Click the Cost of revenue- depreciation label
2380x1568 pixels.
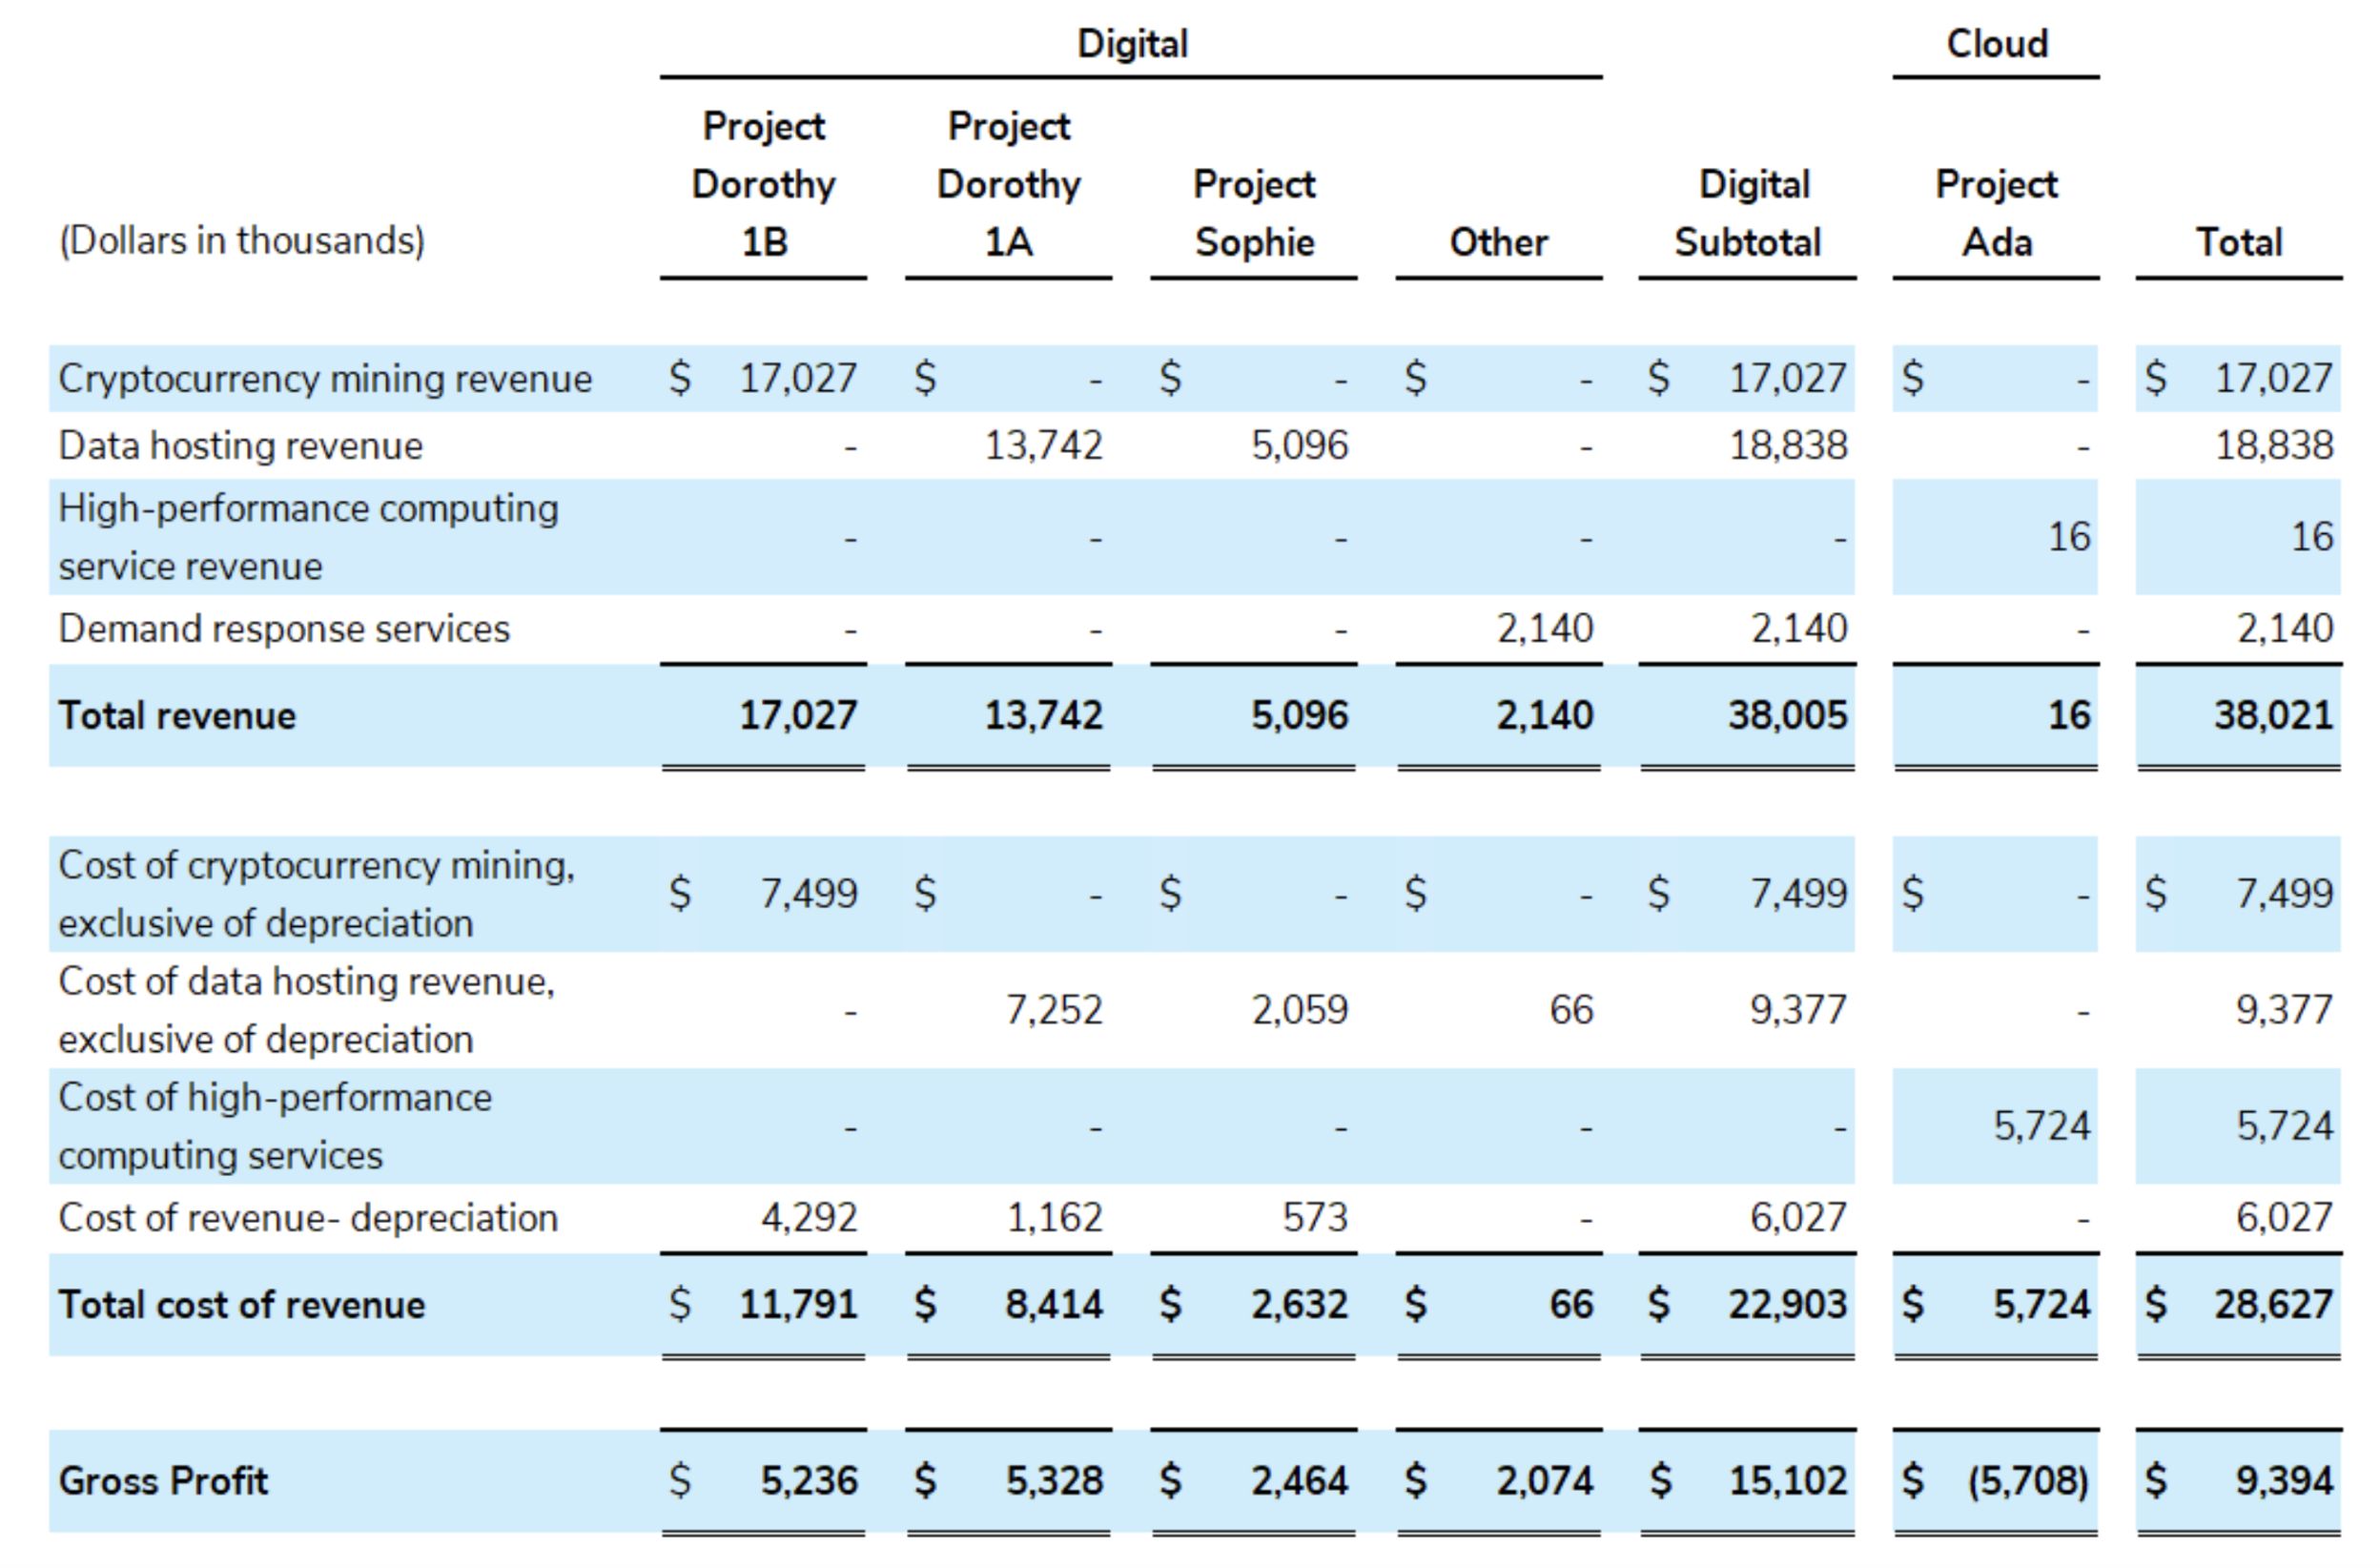tap(308, 1218)
